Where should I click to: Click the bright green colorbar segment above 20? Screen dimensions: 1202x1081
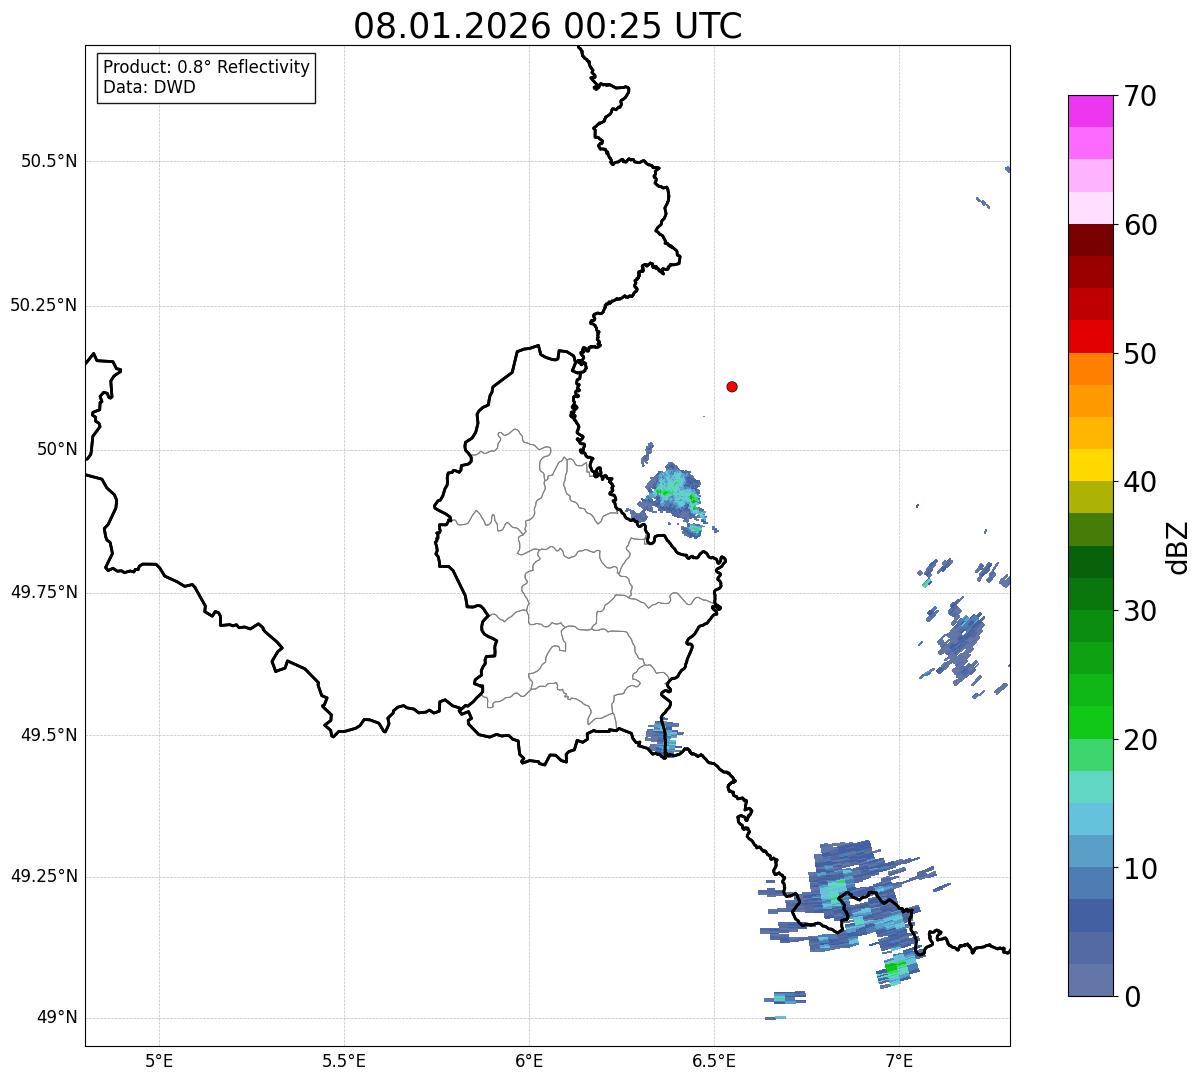1090,723
